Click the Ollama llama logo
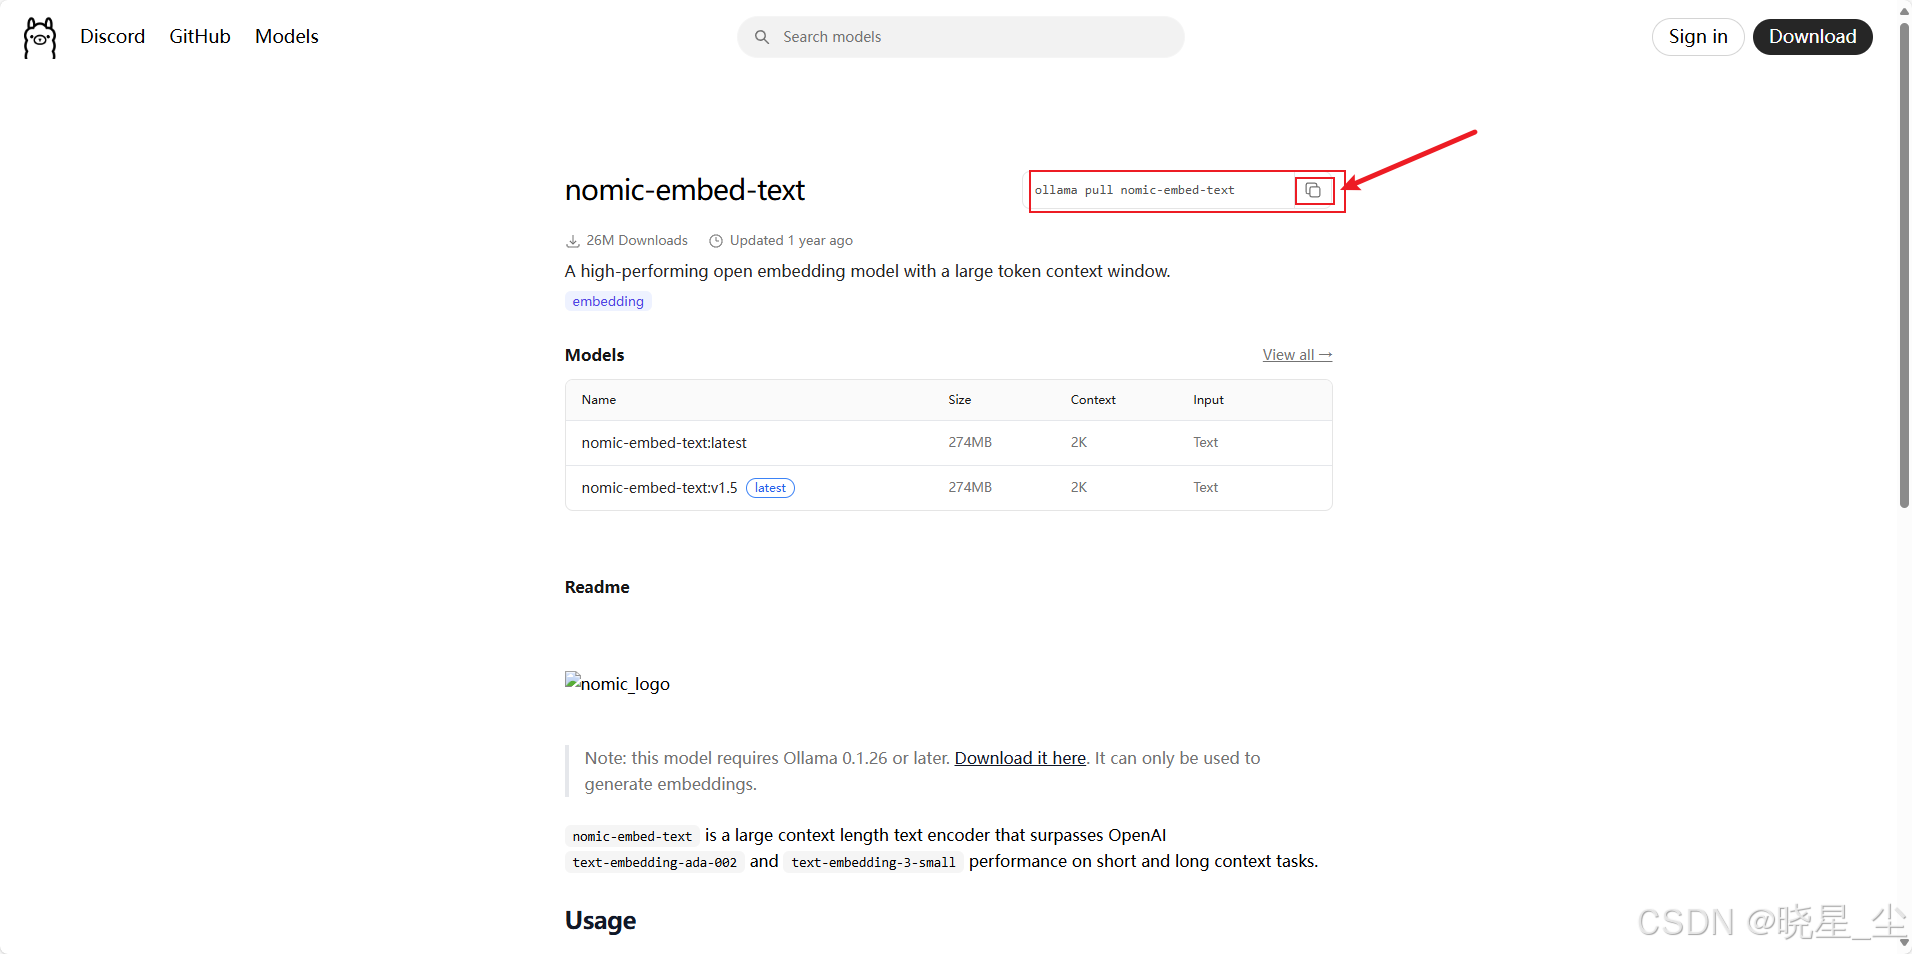 pos(40,37)
